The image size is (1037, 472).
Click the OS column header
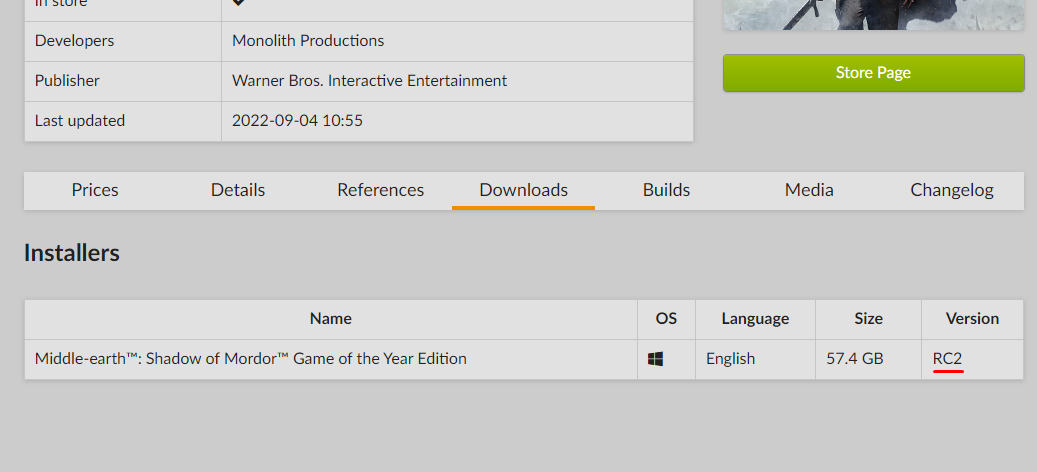coord(666,319)
